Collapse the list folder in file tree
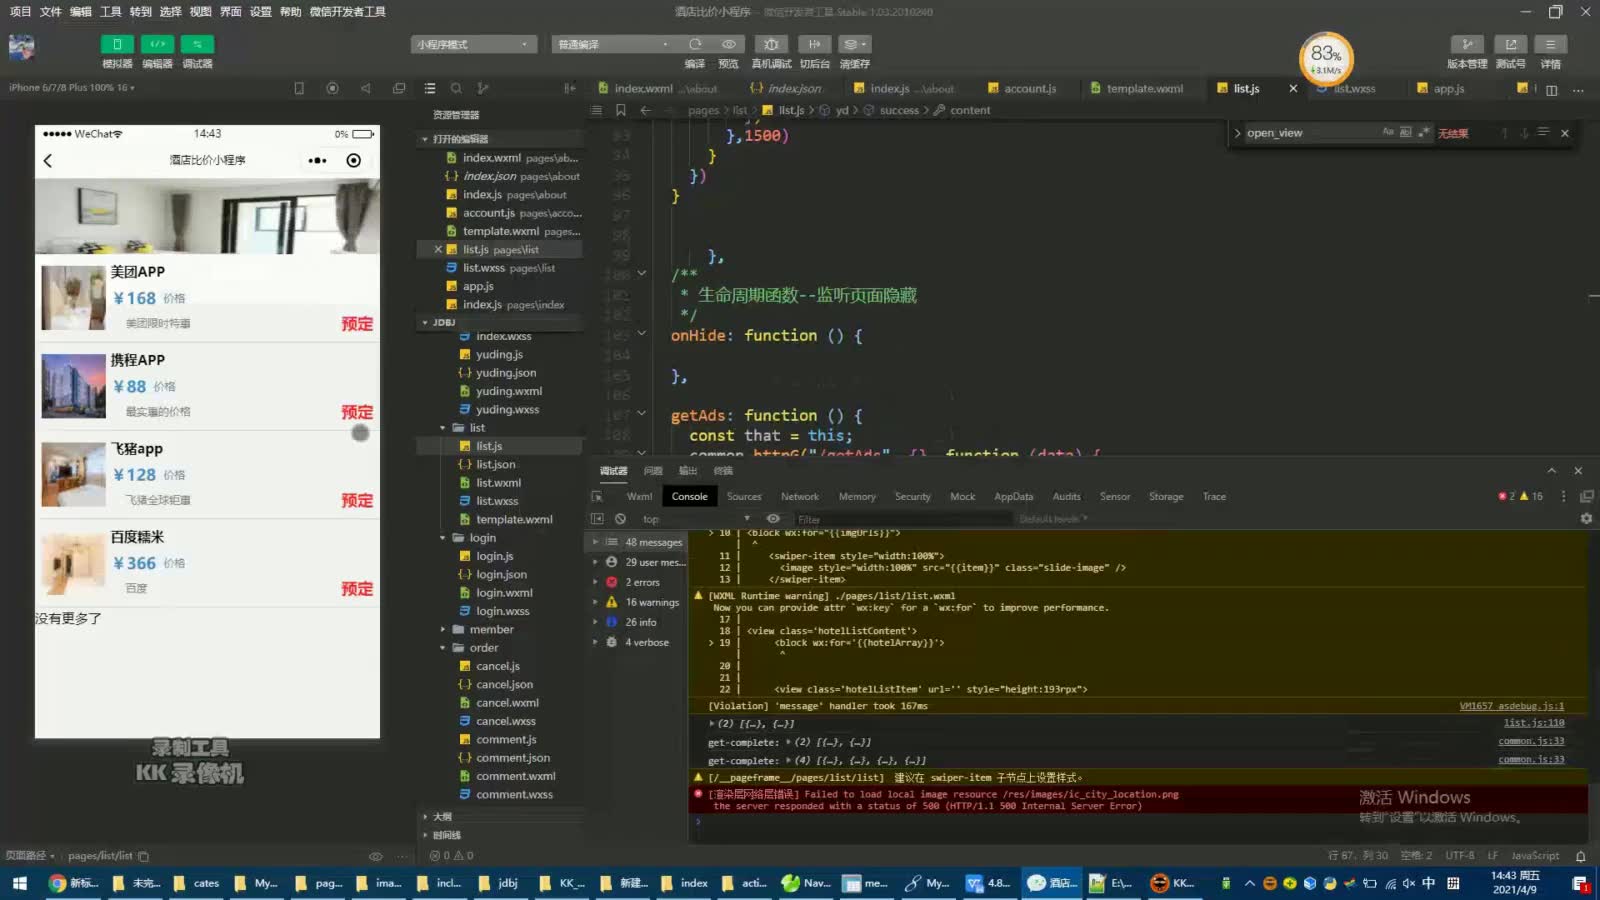Screen dimensions: 1600x900 [443, 428]
